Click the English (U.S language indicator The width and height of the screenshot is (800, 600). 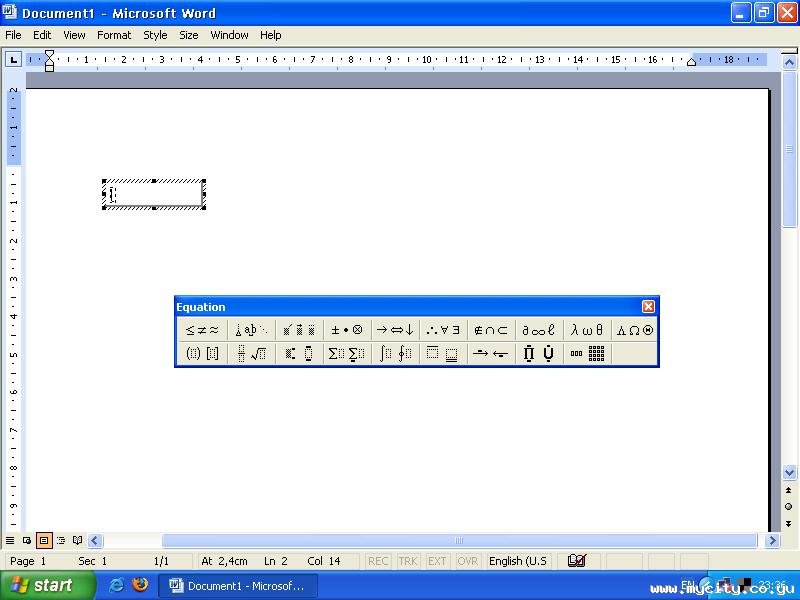coord(518,561)
